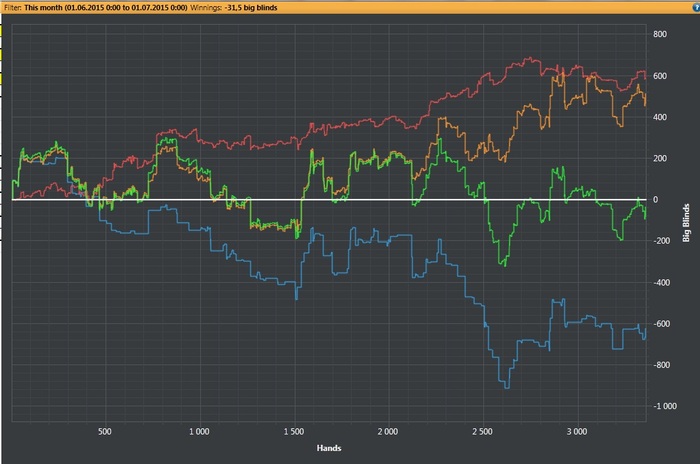The width and height of the screenshot is (700, 464).
Task: Click the "This month (01.06.2015 0:00 to 01.07.2015 0:00)" filter text
Action: pyautogui.click(x=106, y=8)
